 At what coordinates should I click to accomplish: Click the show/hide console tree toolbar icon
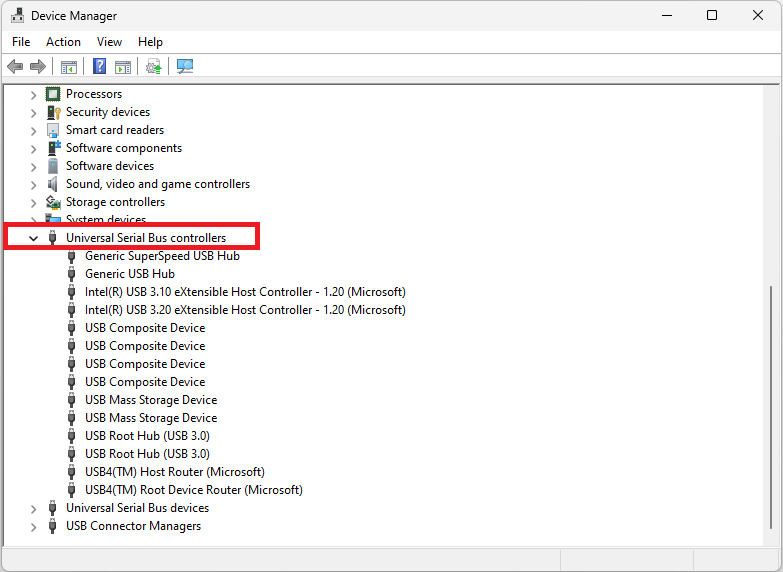click(x=69, y=66)
